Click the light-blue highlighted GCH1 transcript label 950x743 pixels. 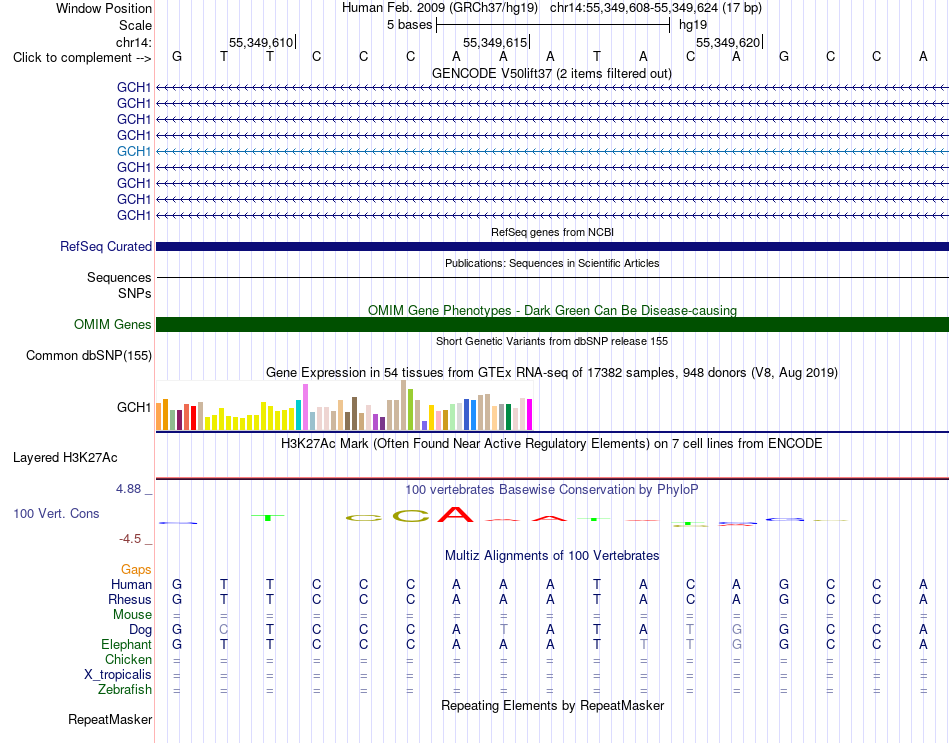point(134,151)
